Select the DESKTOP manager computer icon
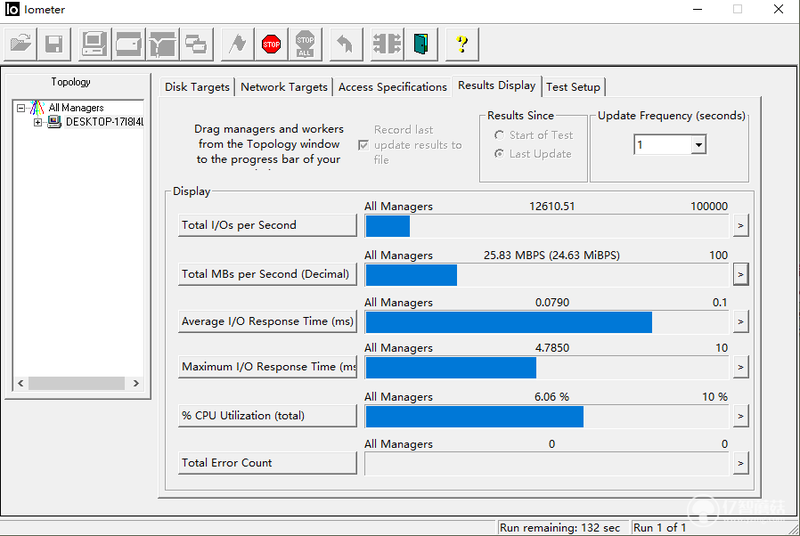Image resolution: width=800 pixels, height=536 pixels. [x=54, y=122]
